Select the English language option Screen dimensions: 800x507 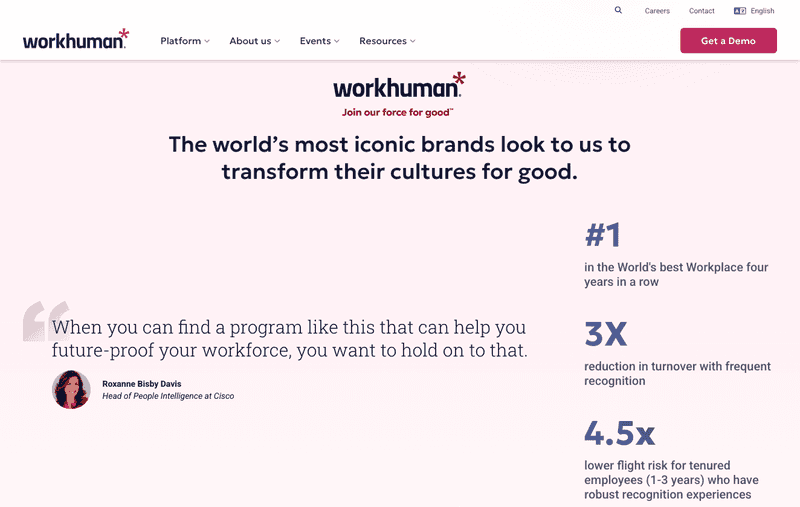[762, 11]
